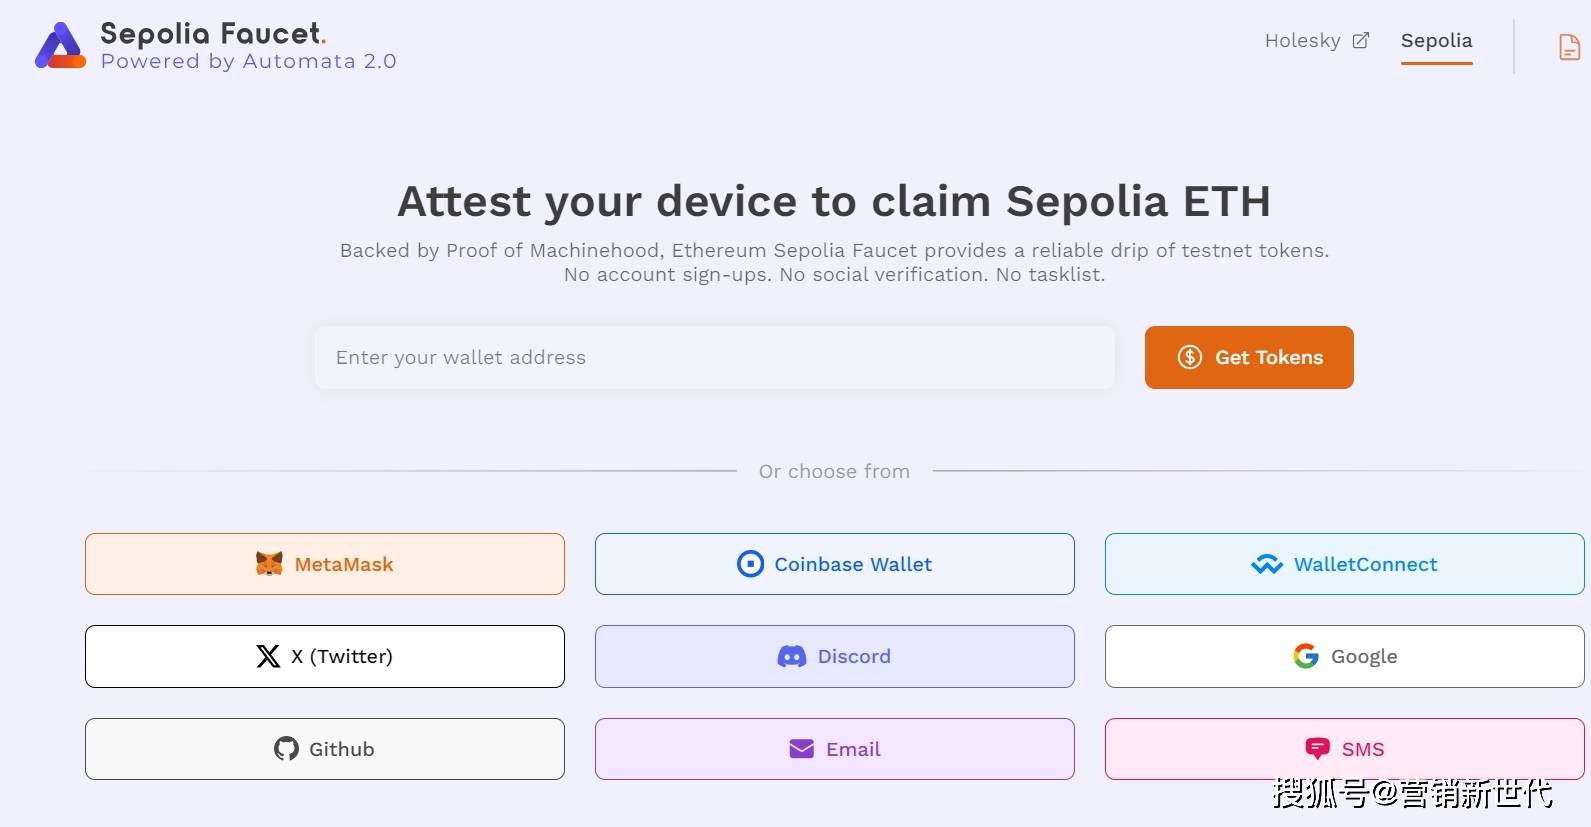The width and height of the screenshot is (1591, 827).
Task: Click the Google G logo icon
Action: (x=1306, y=656)
